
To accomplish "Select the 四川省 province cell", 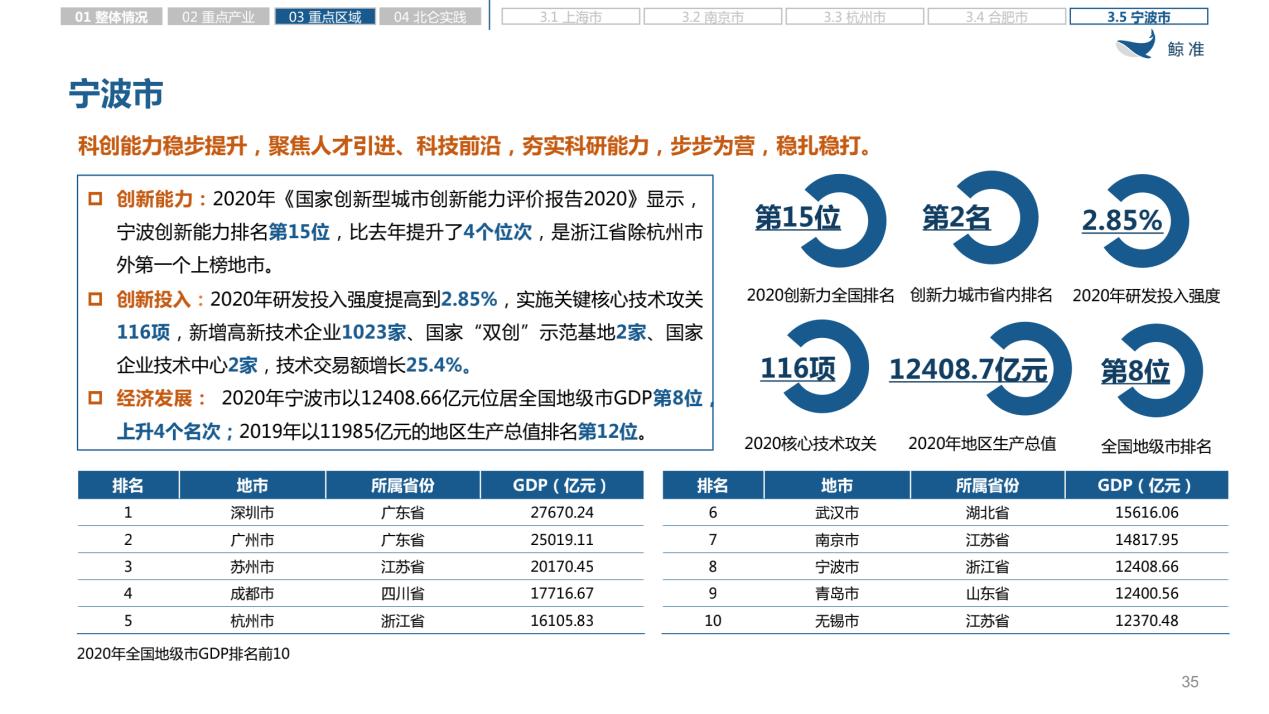I will point(403,594).
